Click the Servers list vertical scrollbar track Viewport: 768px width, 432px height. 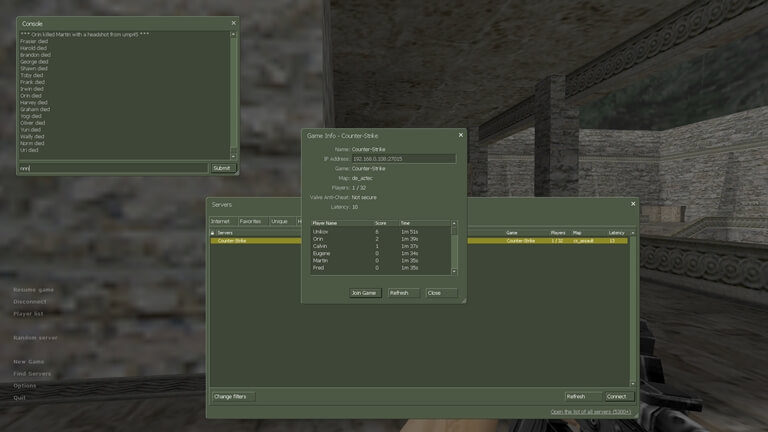(633, 309)
